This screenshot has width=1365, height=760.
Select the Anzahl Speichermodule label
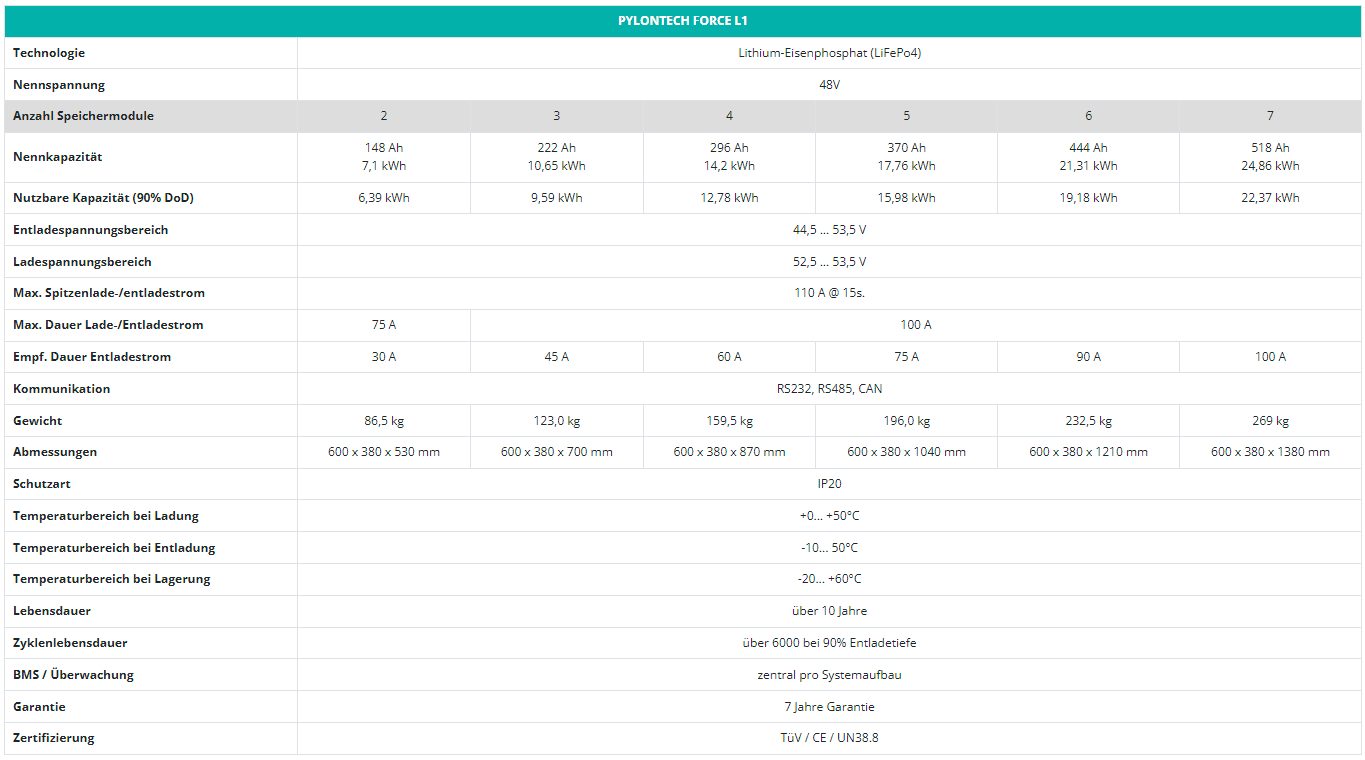pyautogui.click(x=83, y=116)
